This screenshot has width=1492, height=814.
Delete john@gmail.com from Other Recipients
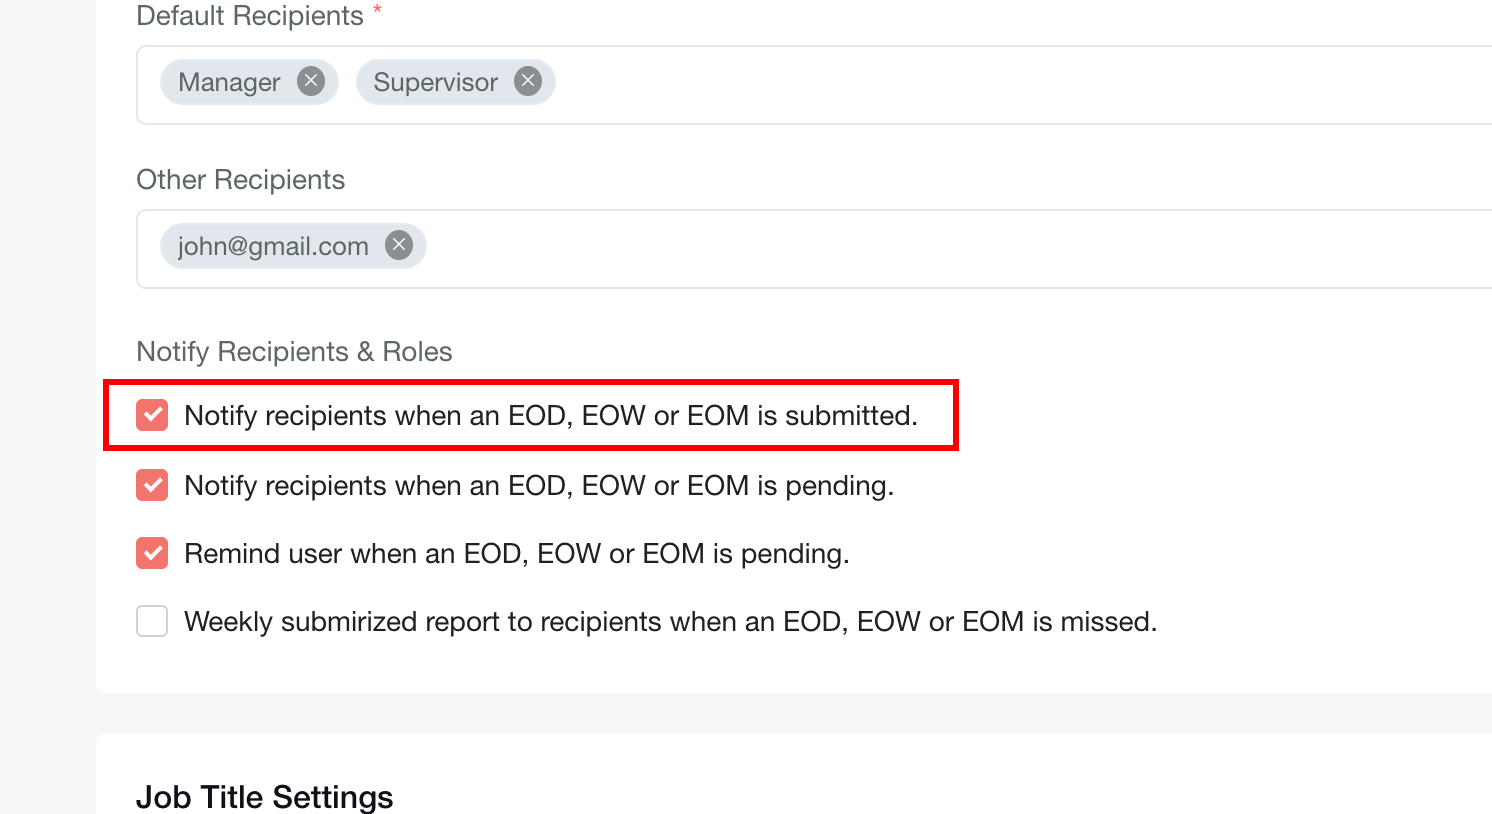399,245
